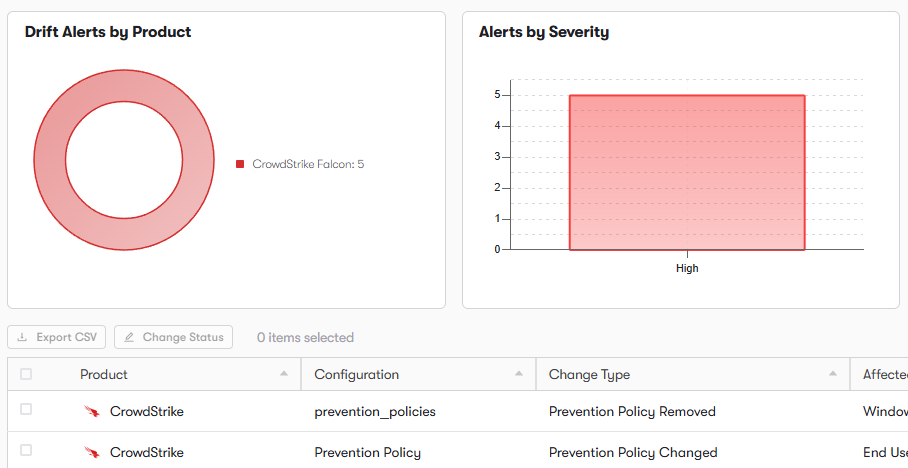Click the CrowdStrike logo in the Prevention Policy Changed row
Image resolution: width=908 pixels, height=468 pixels.
91,452
